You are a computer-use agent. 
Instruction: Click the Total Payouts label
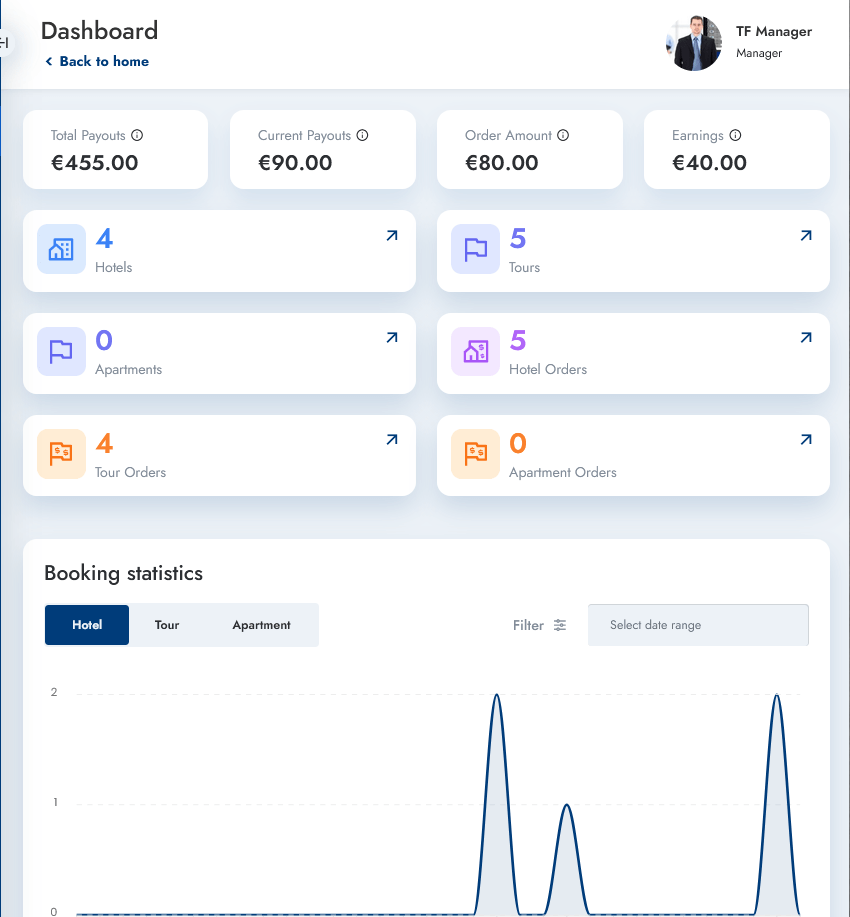tap(88, 136)
